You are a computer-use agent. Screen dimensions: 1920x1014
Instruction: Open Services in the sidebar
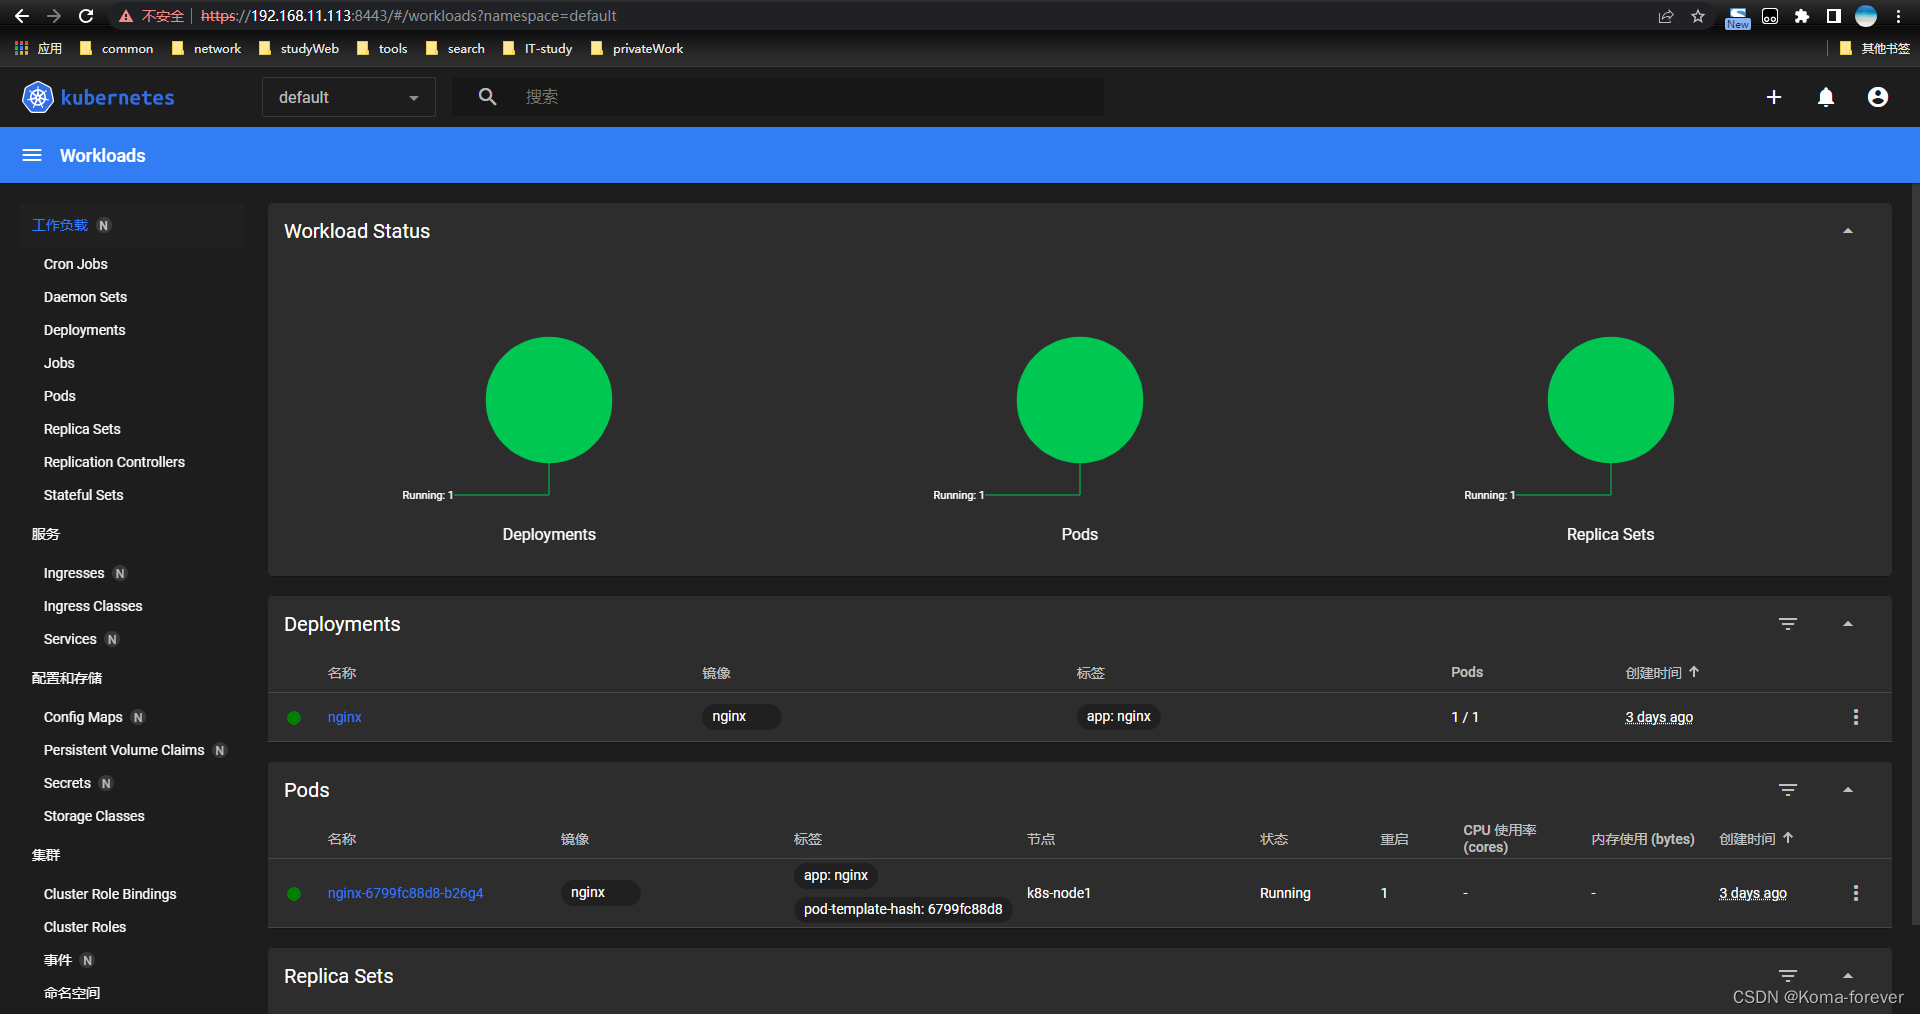point(70,639)
